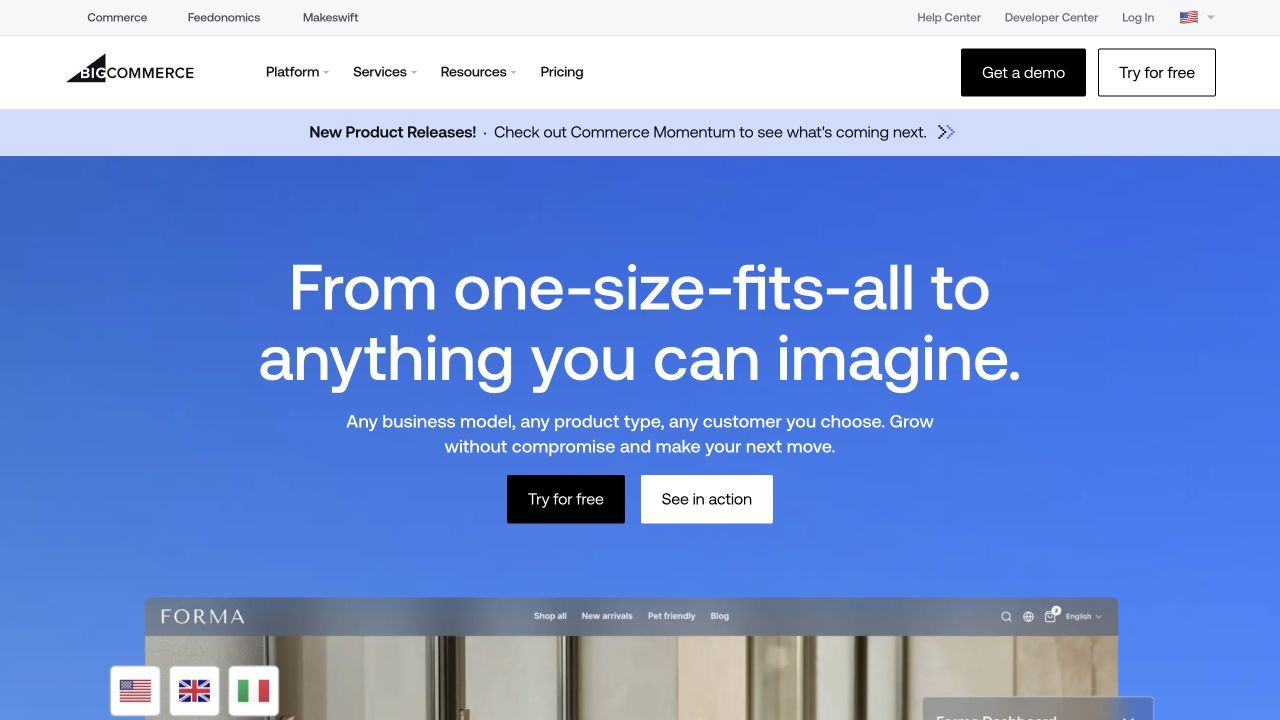The width and height of the screenshot is (1280, 720).
Task: Click the double-arrow icon in announcement banner
Action: 946,132
